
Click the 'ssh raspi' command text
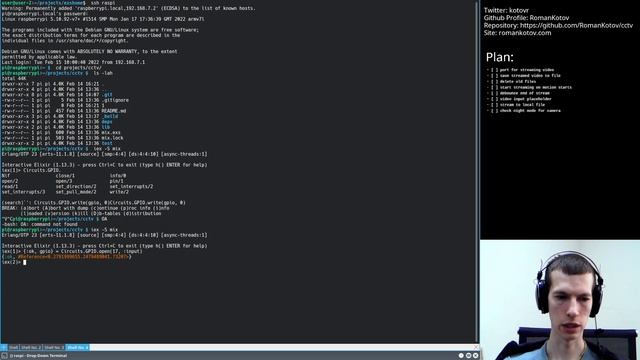tap(103, 3)
